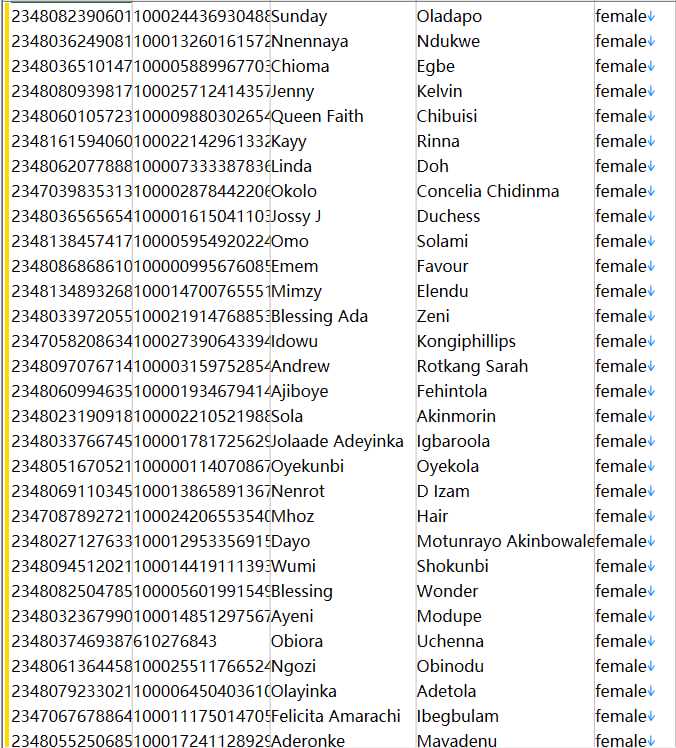Select the Rotkang Sarah last name cell
This screenshot has width=676, height=748.
(505, 366)
